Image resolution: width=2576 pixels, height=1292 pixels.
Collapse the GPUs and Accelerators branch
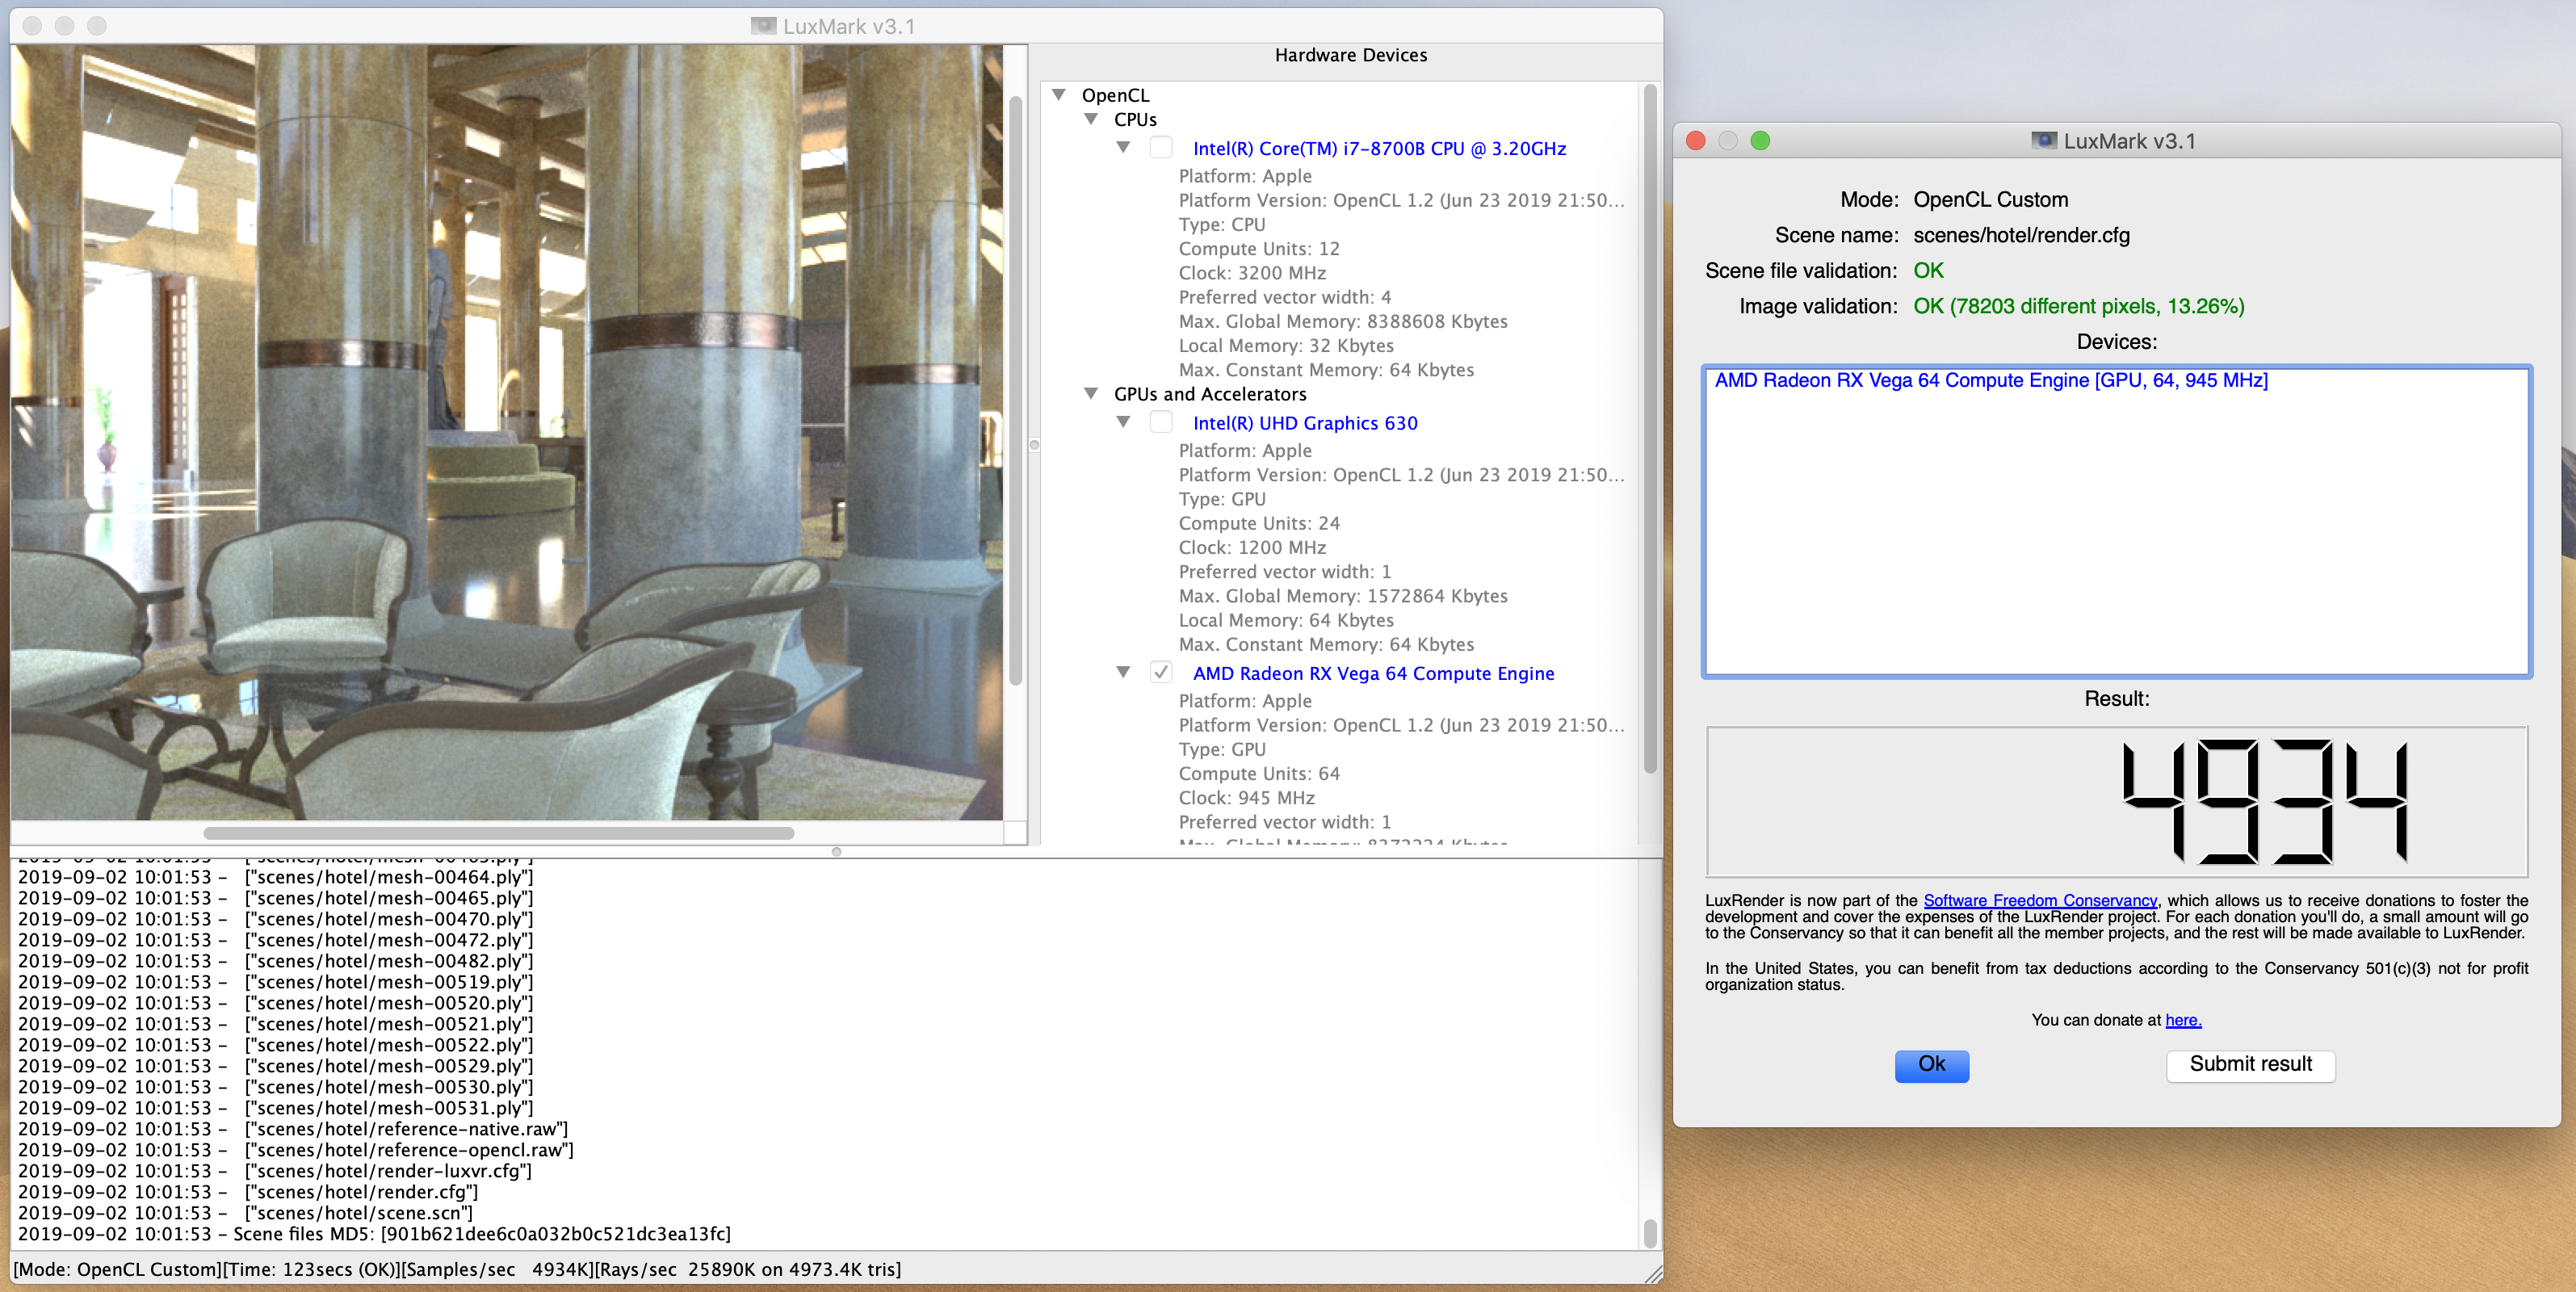[x=1091, y=394]
